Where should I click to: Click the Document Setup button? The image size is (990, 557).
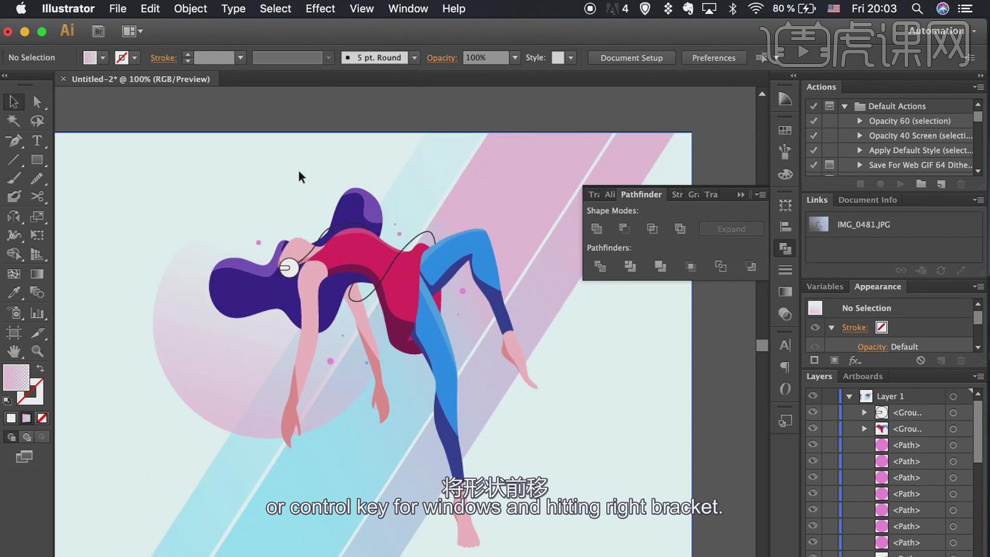click(x=631, y=58)
